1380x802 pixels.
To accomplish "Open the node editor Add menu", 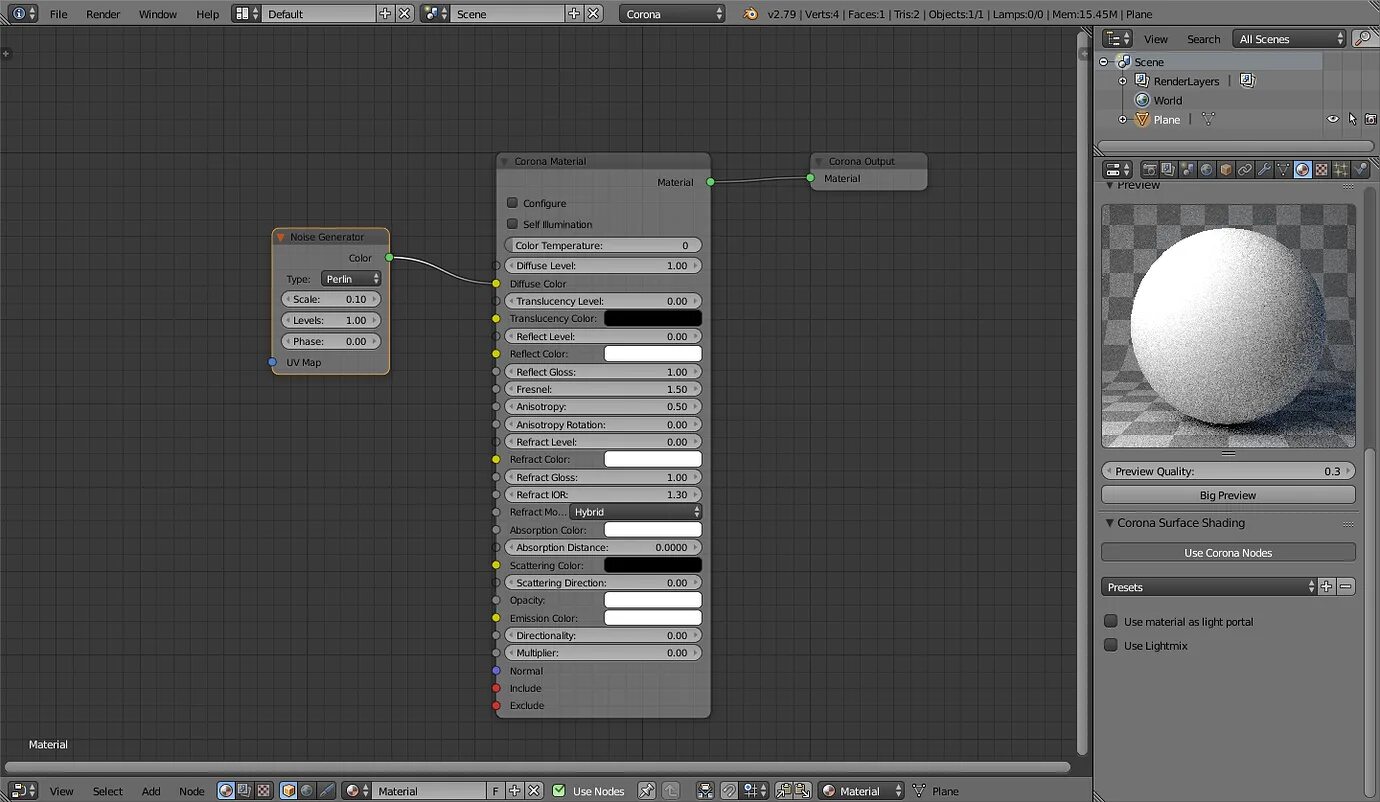I will point(151,791).
